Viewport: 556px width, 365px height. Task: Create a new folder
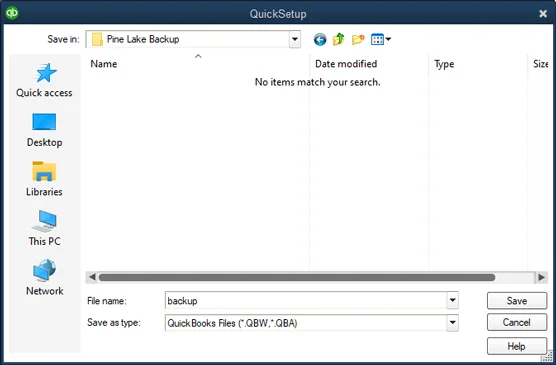click(358, 39)
